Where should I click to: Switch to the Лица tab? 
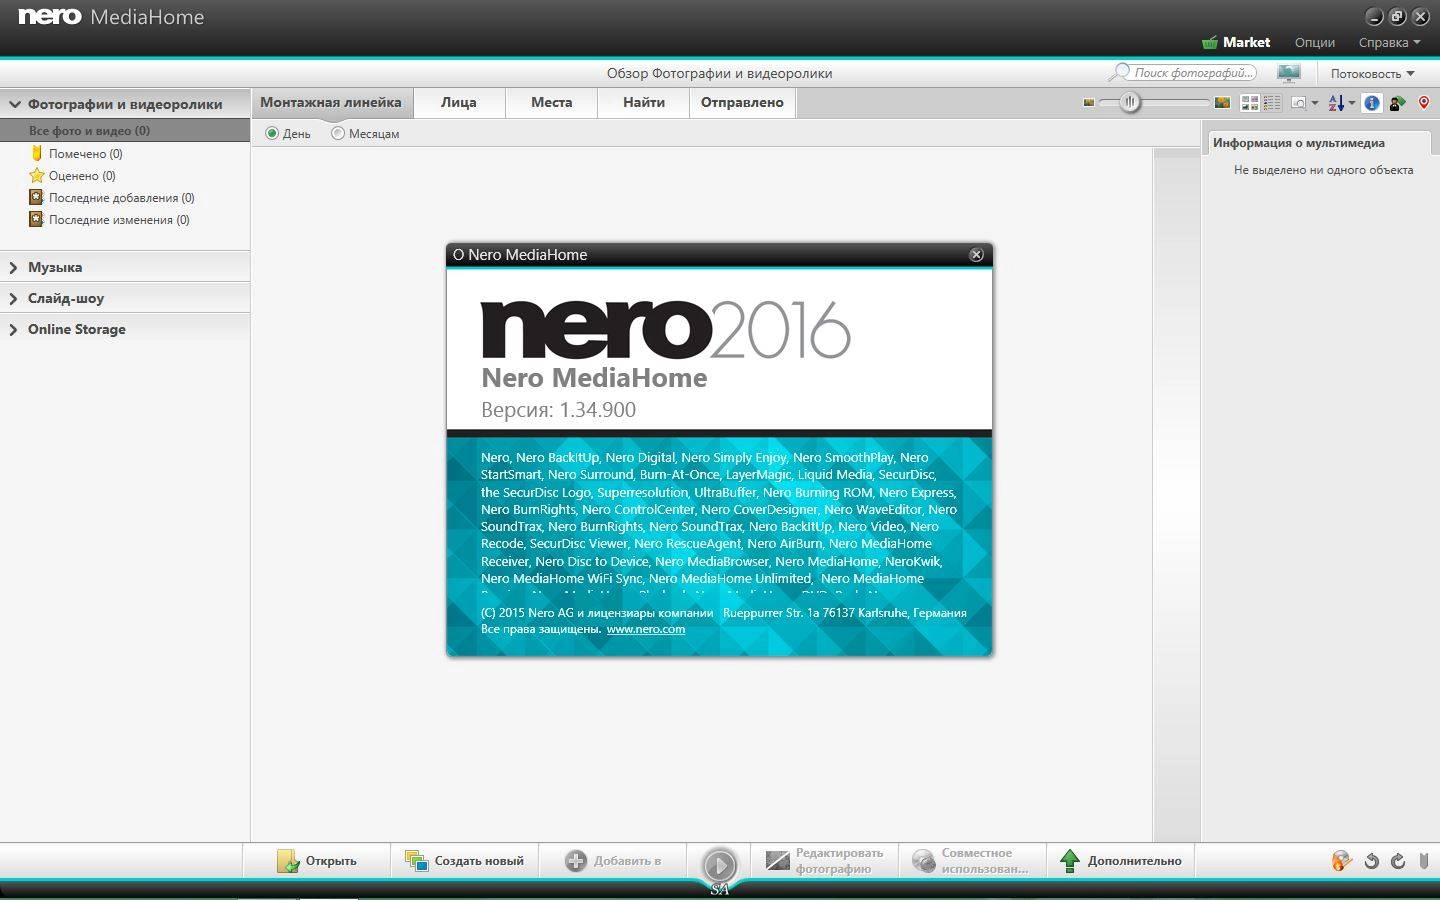click(x=459, y=102)
